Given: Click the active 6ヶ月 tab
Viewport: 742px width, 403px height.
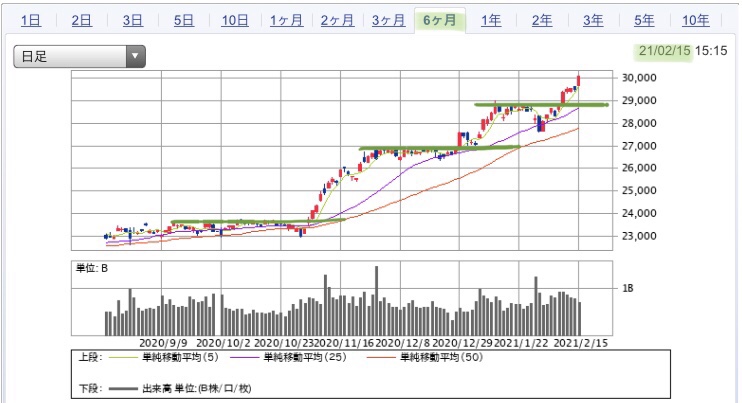Looking at the screenshot, I should (440, 20).
